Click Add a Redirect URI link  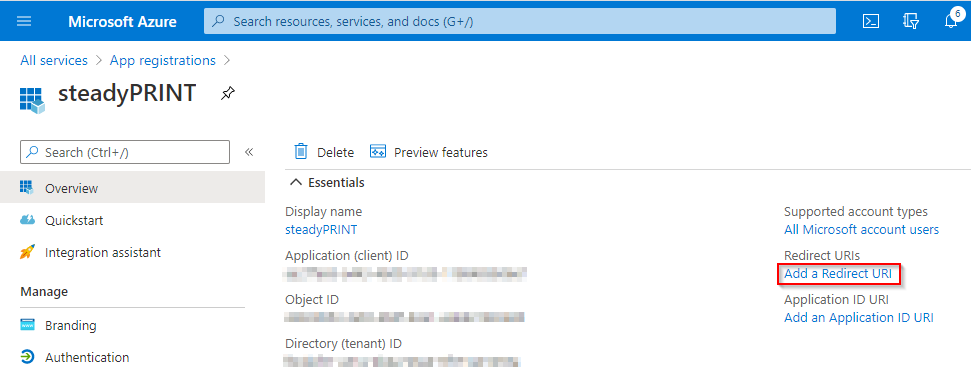click(838, 273)
